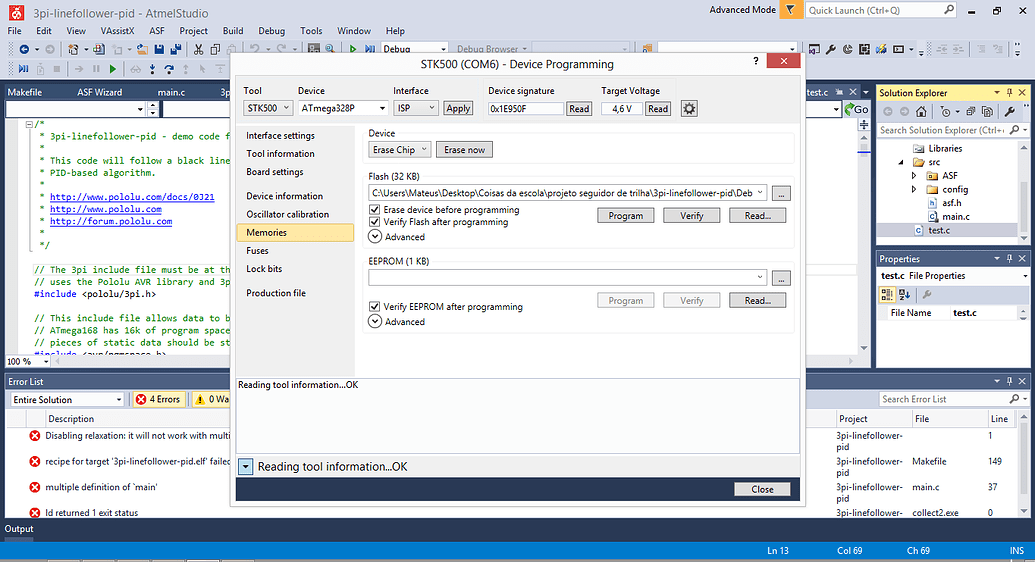Image resolution: width=1035 pixels, height=562 pixels.
Task: Open the Erase Chip dropdown
Action: 399,150
